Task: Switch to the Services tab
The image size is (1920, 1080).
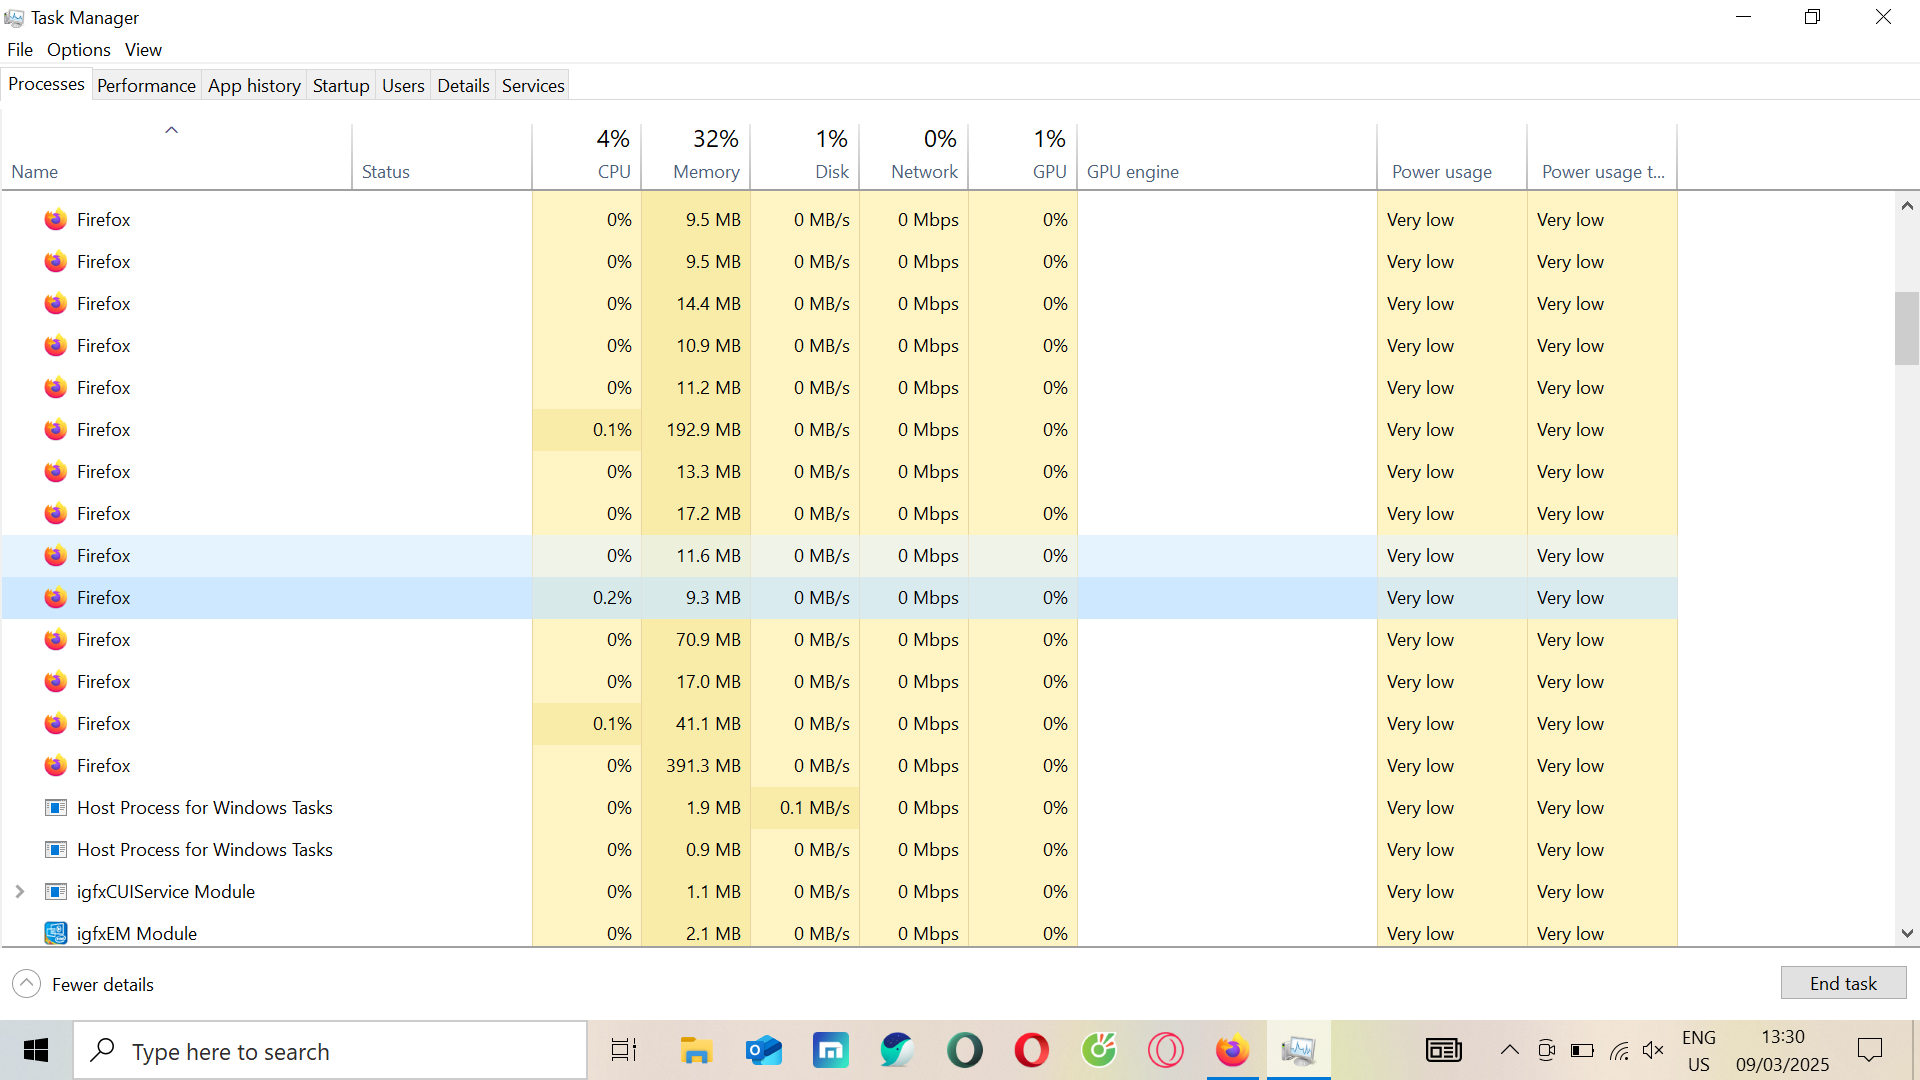Action: [x=533, y=86]
